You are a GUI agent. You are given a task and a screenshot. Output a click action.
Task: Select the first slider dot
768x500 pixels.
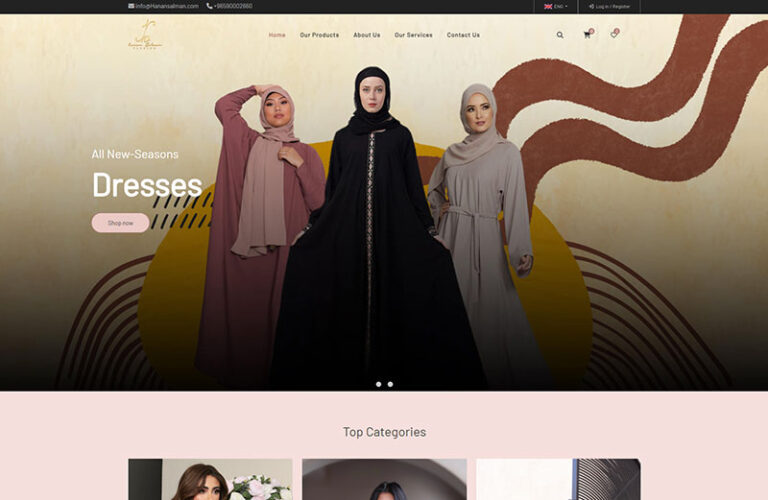click(378, 384)
